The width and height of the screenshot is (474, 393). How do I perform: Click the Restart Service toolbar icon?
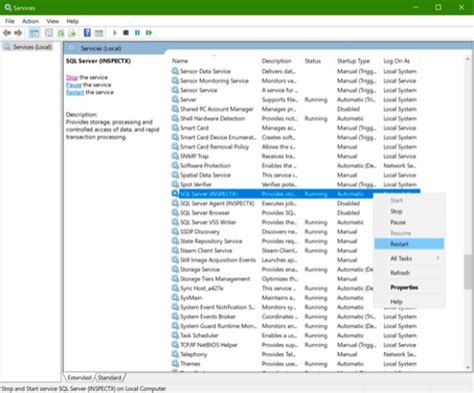click(x=149, y=33)
